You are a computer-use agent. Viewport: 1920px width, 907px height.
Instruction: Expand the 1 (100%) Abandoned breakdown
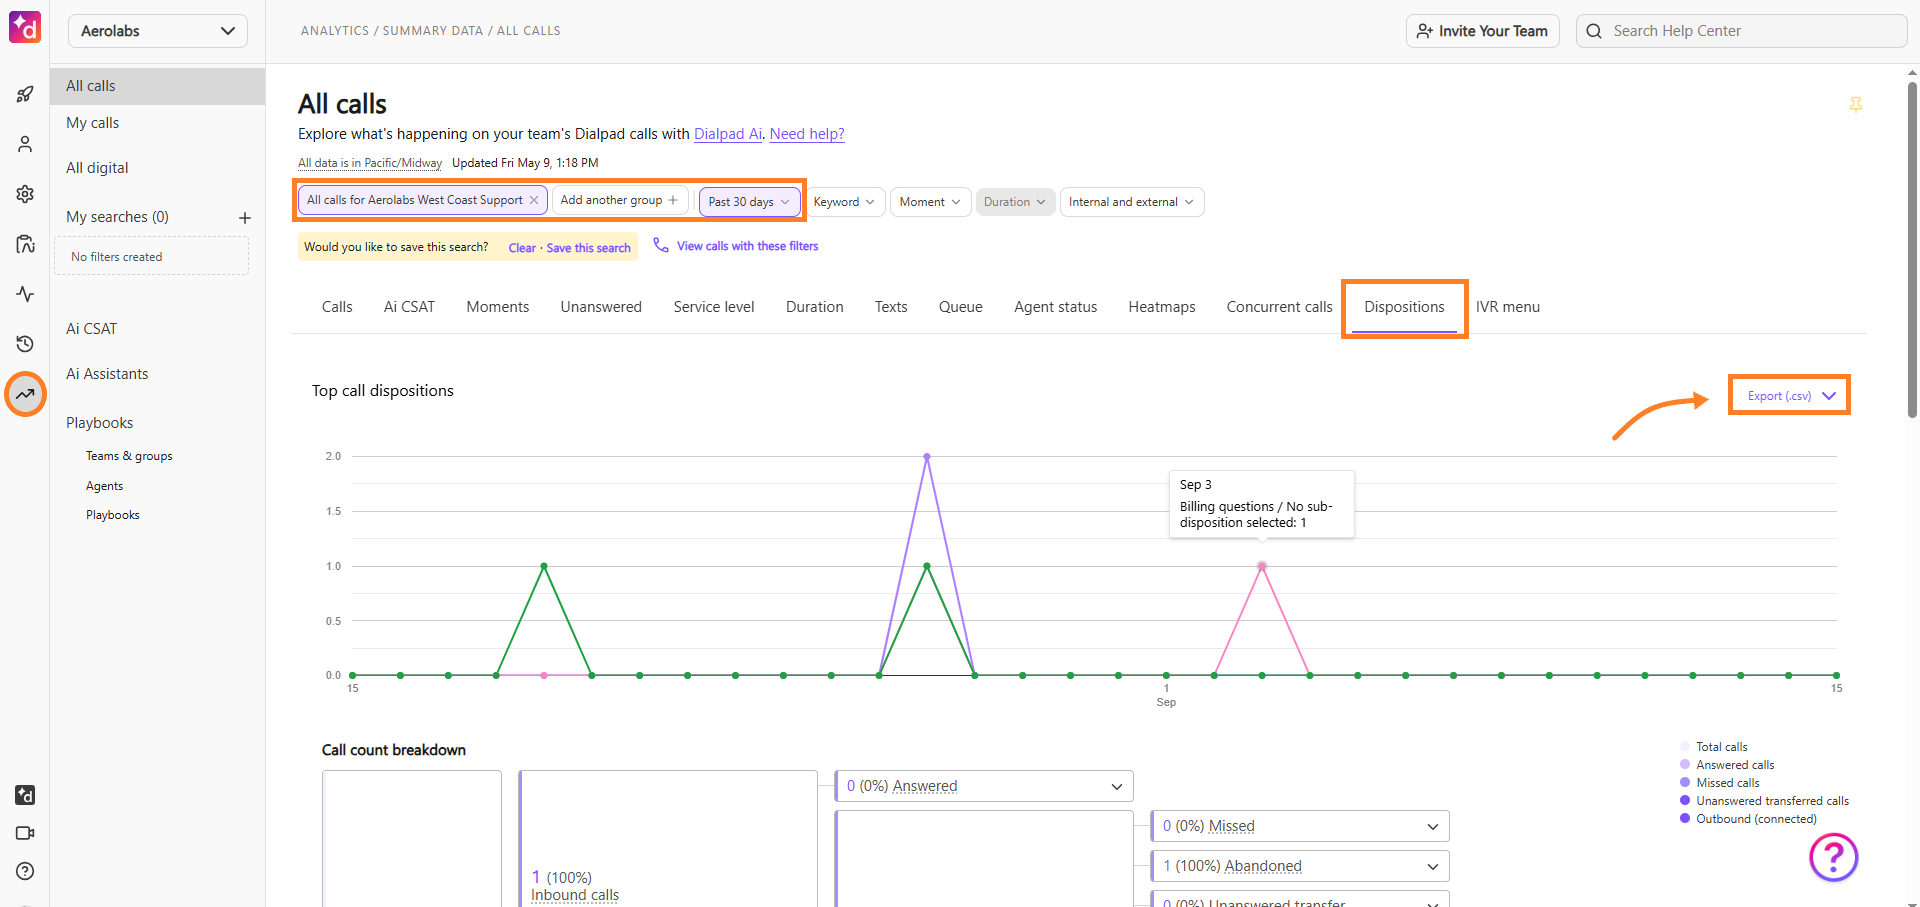pos(1300,866)
